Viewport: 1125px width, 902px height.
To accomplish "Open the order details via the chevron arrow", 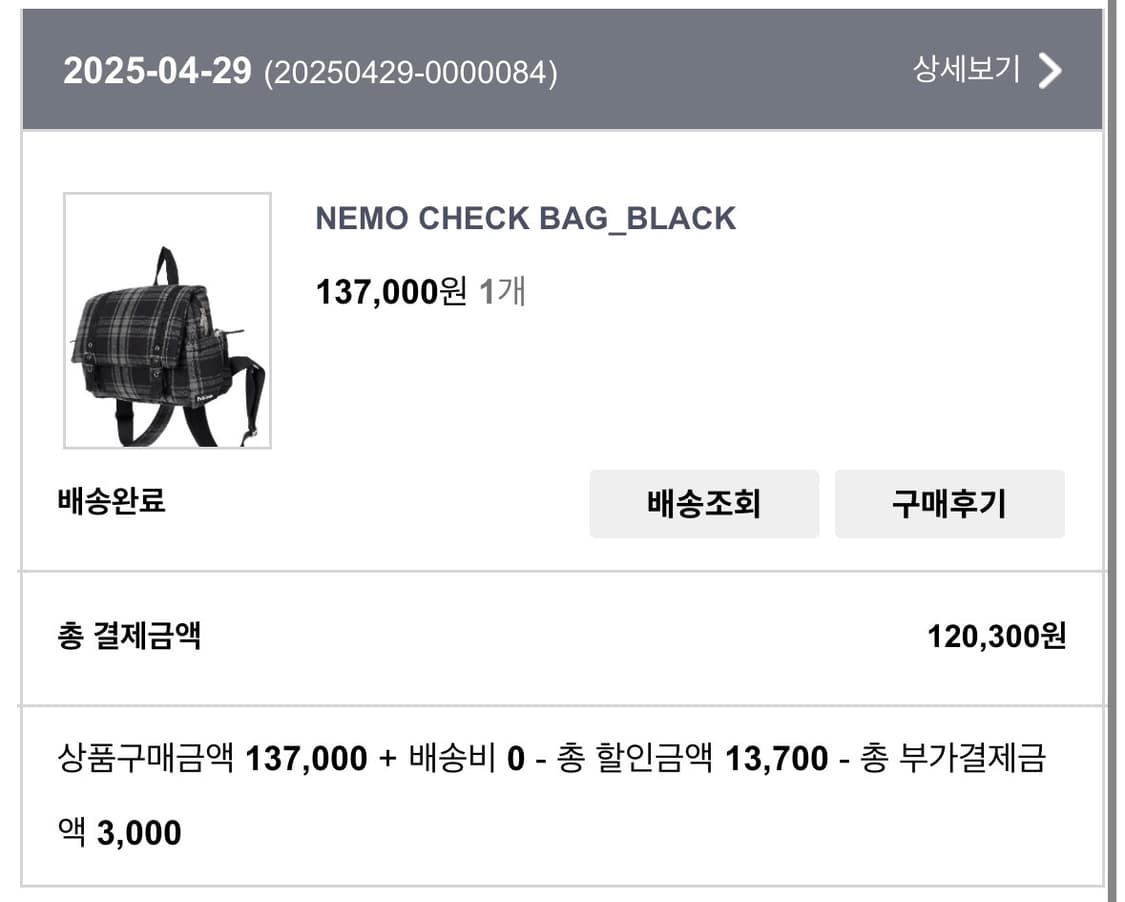I will pyautogui.click(x=1049, y=71).
